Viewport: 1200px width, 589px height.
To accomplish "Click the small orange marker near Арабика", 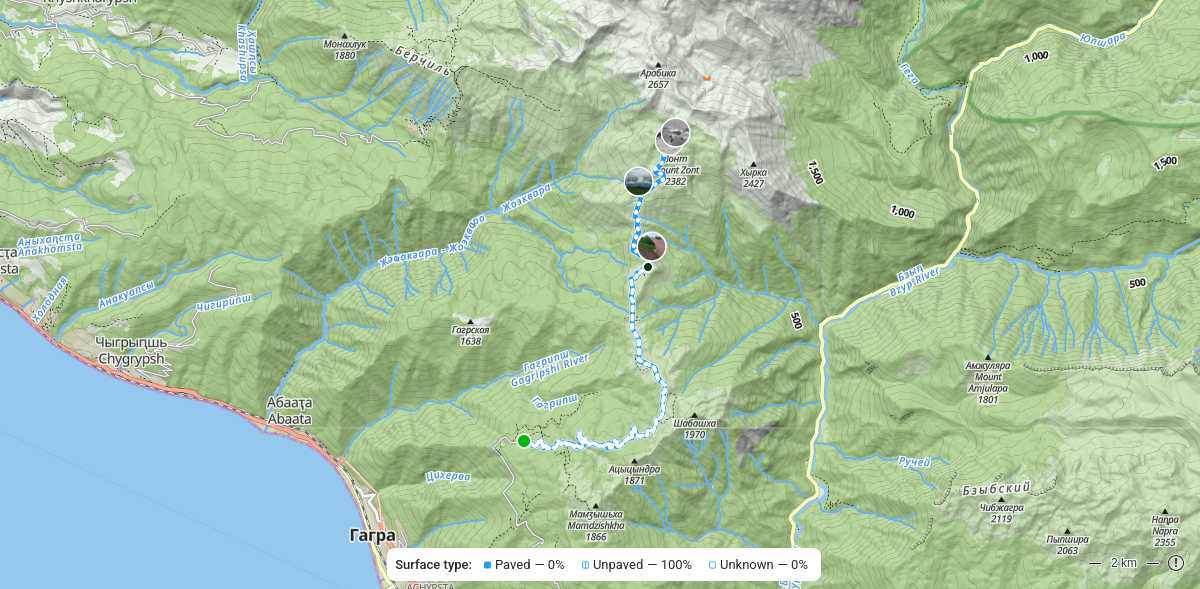I will pos(707,77).
